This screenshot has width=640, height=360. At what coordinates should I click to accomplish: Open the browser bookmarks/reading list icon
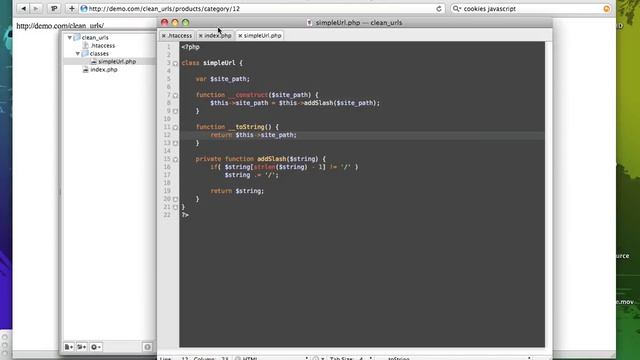[53, 8]
